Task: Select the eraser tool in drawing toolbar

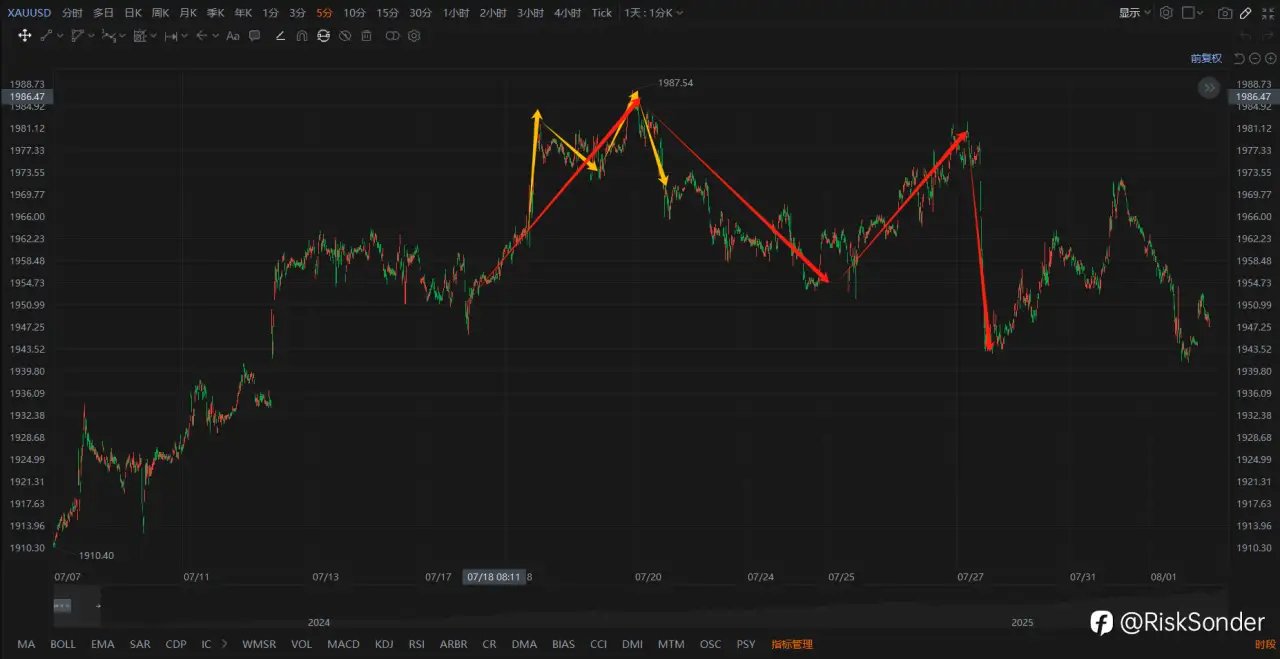Action: [280, 35]
